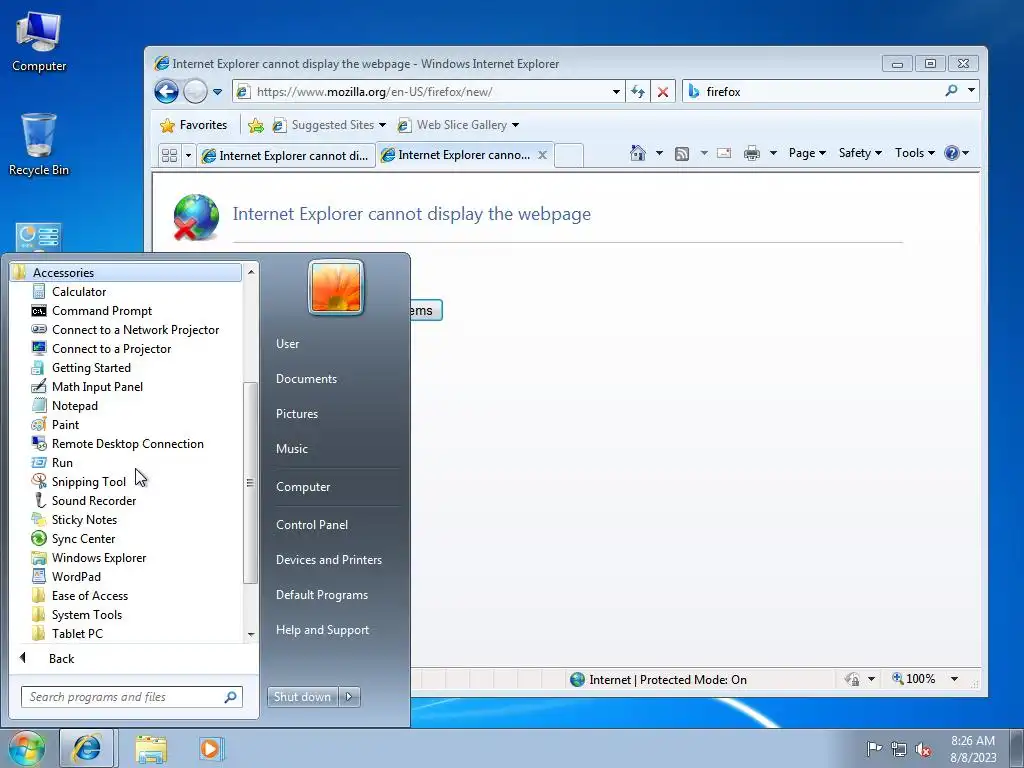Open Connect to a Projector entry

click(x=111, y=349)
